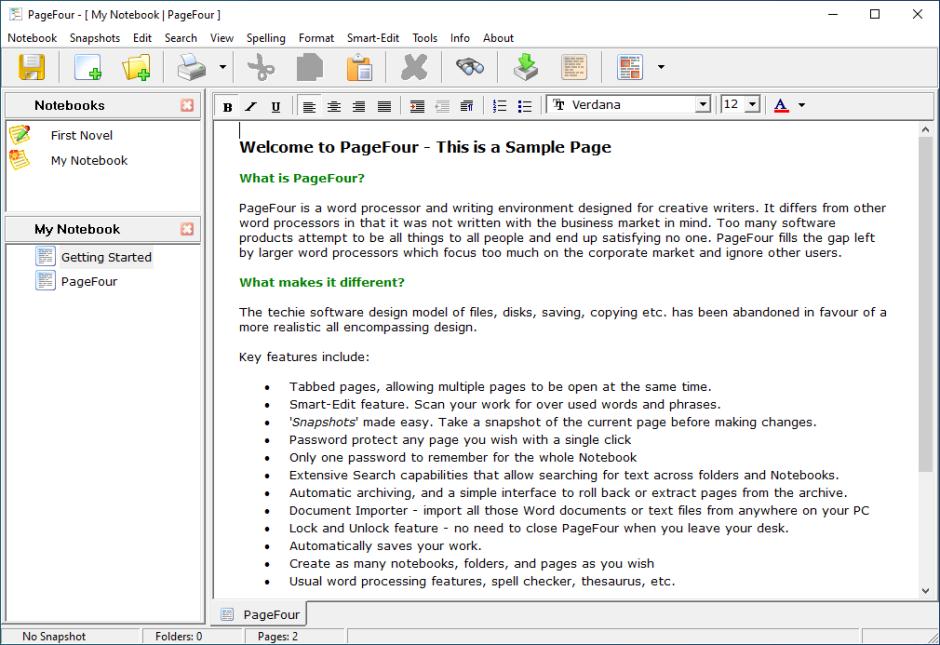Click the layout view icon
940x645 pixels.
pos(629,67)
